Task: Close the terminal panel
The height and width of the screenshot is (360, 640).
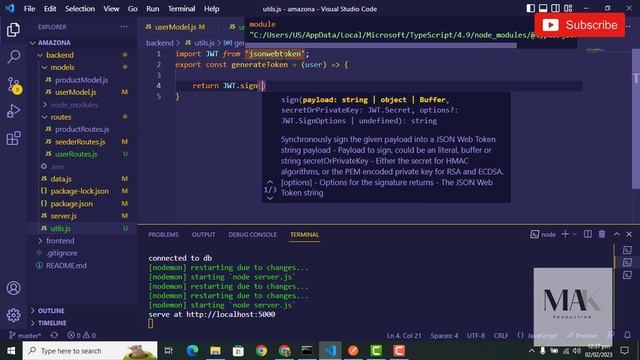Action: tap(629, 234)
